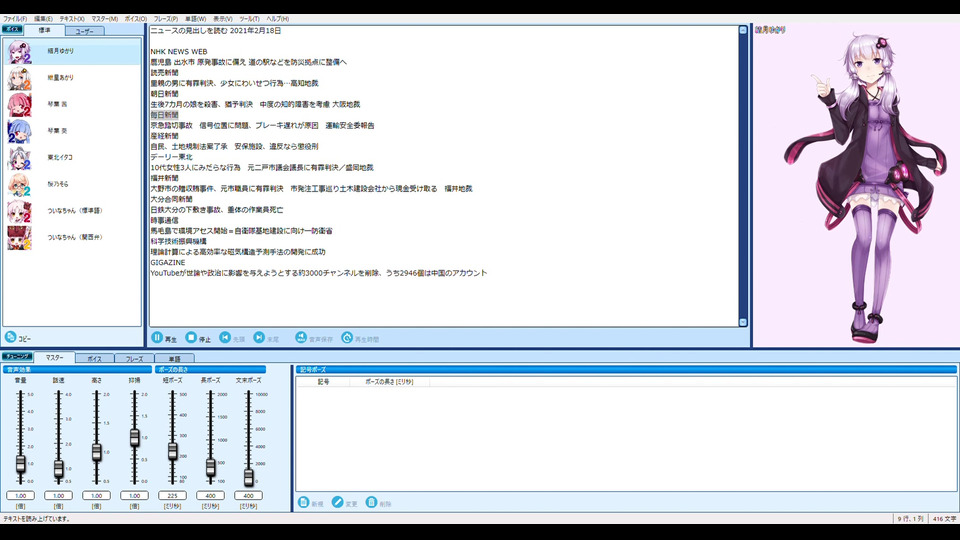Open the 単語(W) menu in menu bar

click(x=195, y=19)
